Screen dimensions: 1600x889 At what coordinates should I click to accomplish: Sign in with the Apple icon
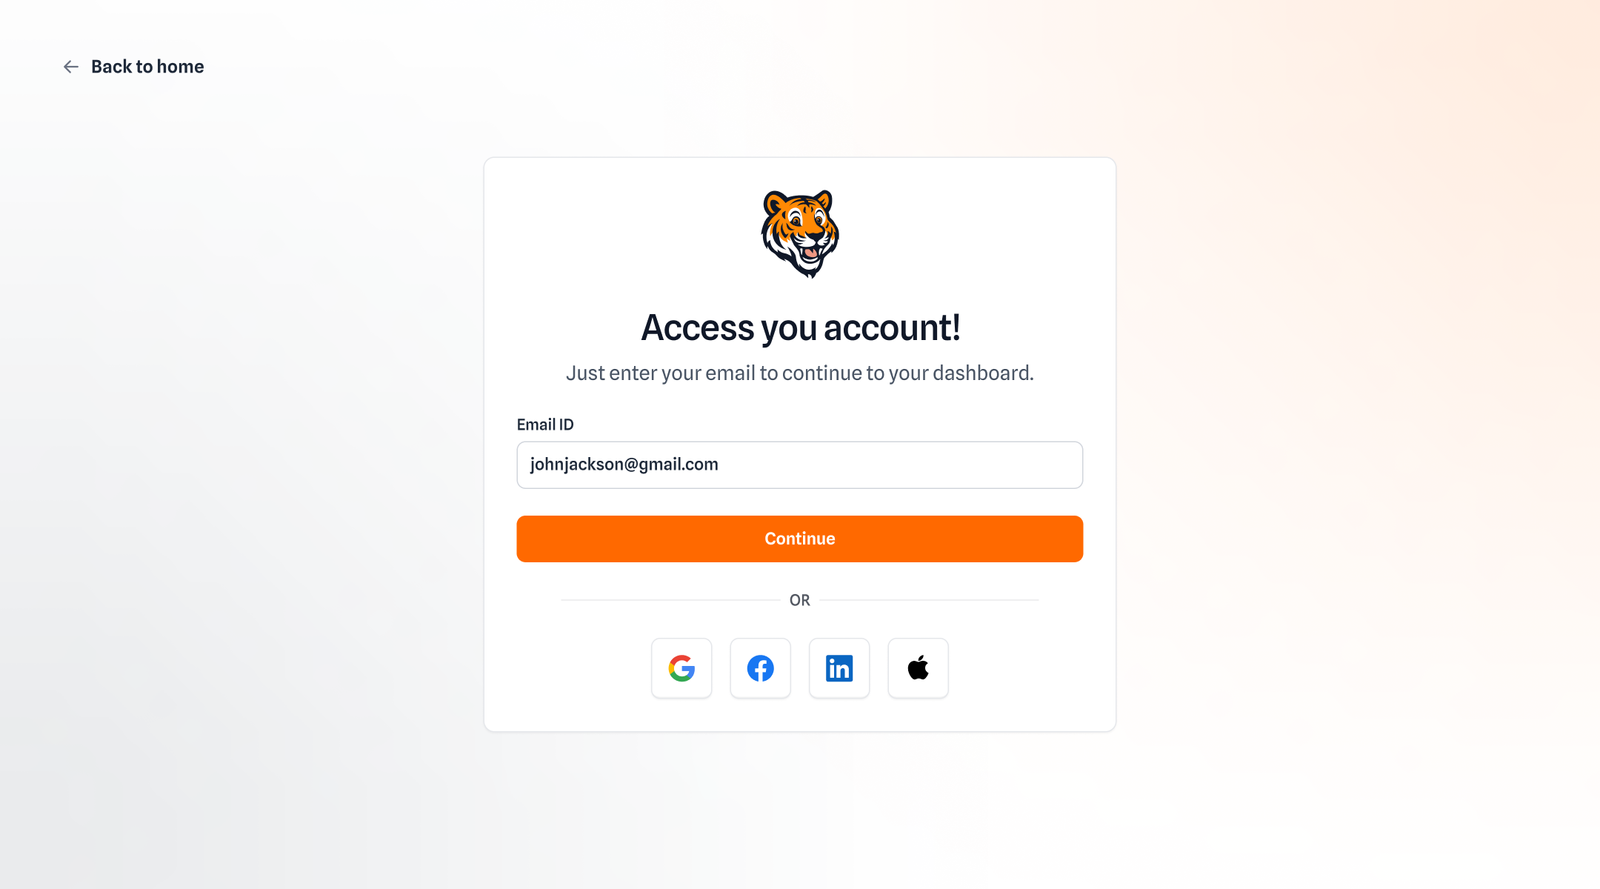click(918, 668)
